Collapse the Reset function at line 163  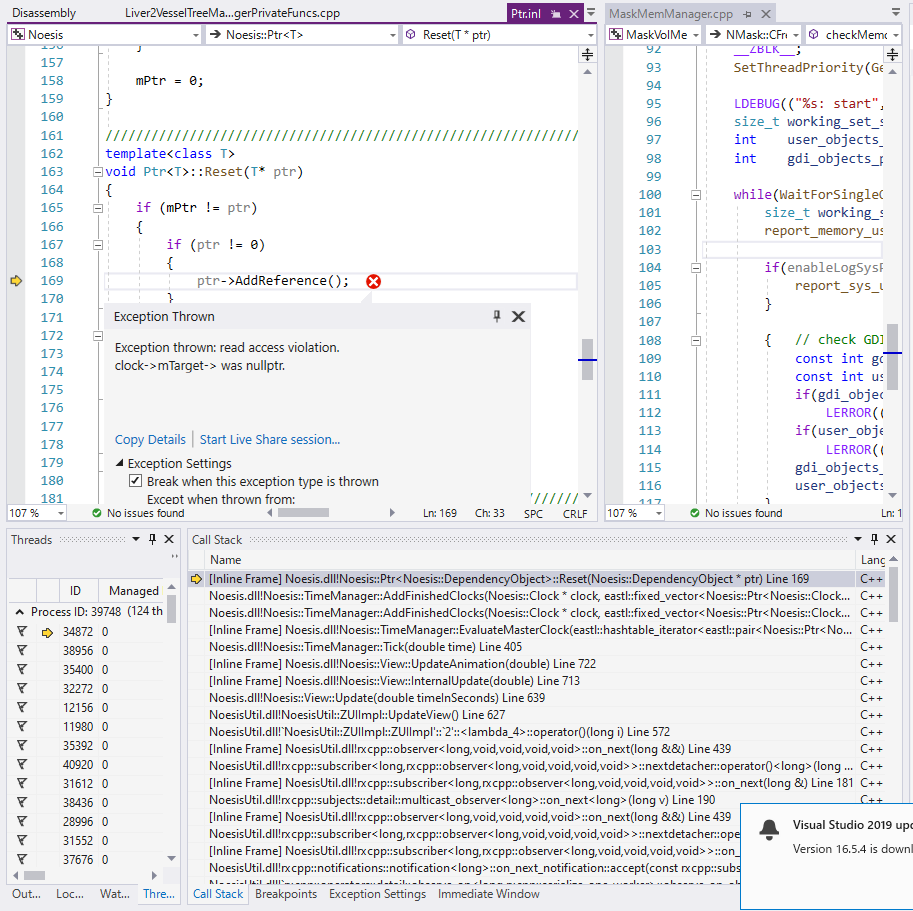(98, 172)
